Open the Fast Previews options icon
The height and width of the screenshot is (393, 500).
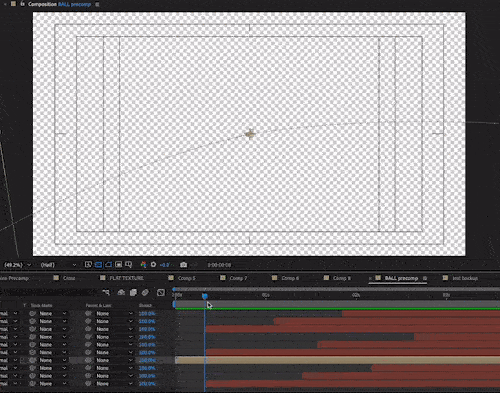pos(88,265)
